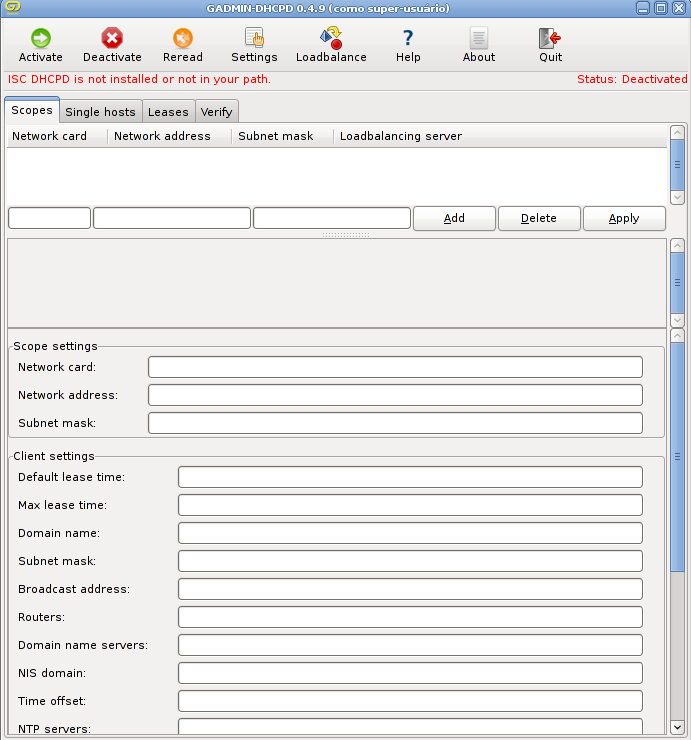Focus the Domain name field
691x740 pixels.
(410, 533)
